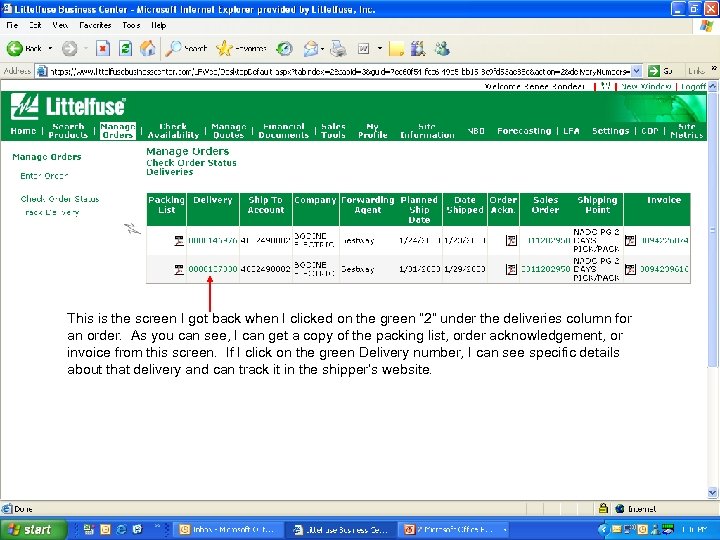720x540 pixels.
Task: Click the Littelfuse logo
Action: (x=68, y=106)
